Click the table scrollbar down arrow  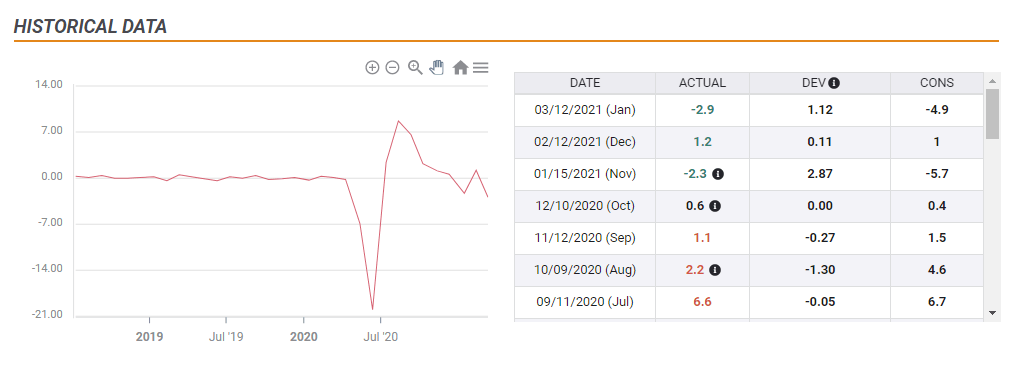992,312
